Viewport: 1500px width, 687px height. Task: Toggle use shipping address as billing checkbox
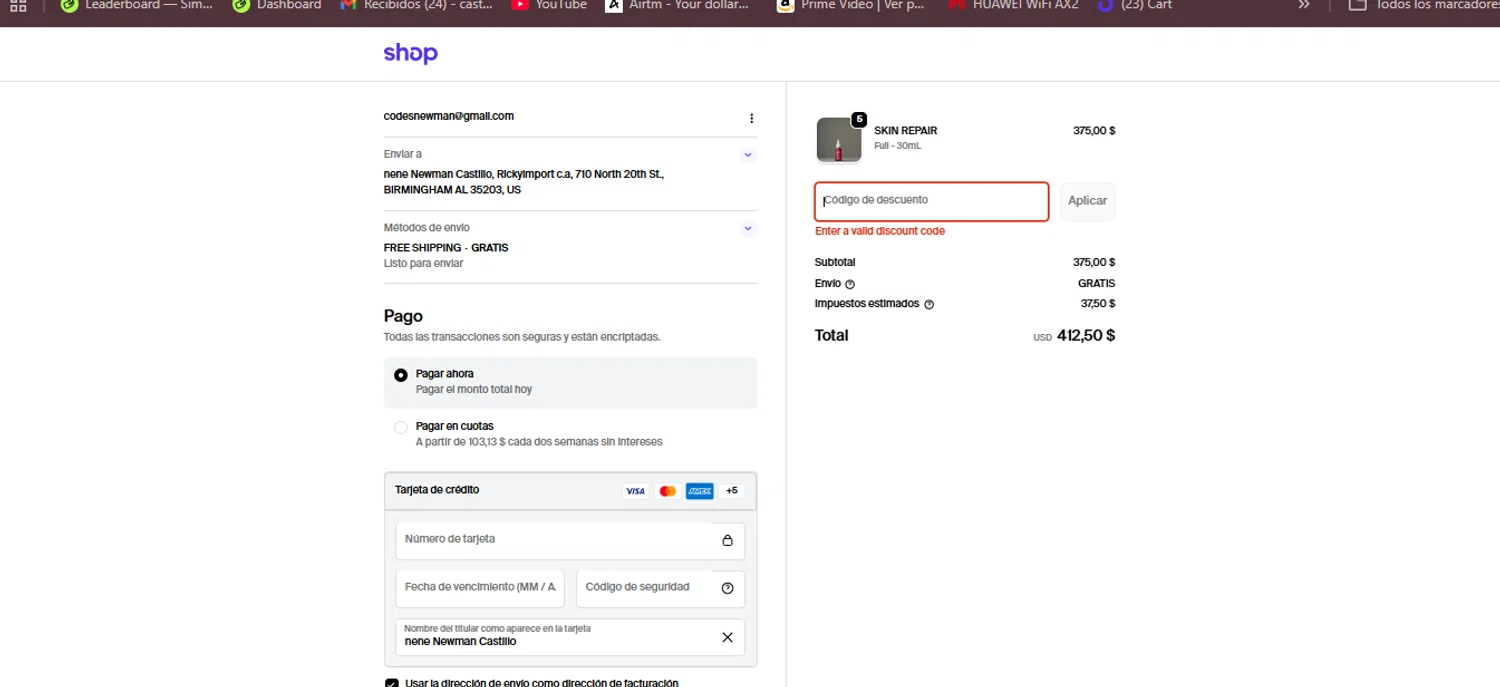tap(392, 683)
